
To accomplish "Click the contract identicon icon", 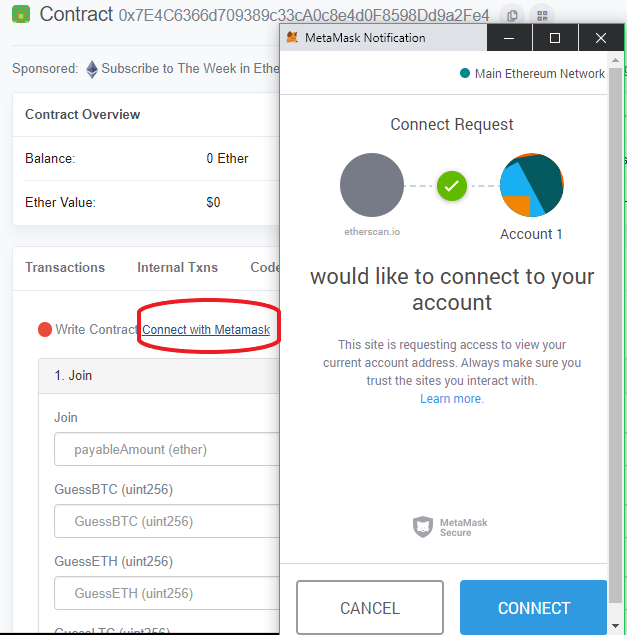I will [x=21, y=14].
